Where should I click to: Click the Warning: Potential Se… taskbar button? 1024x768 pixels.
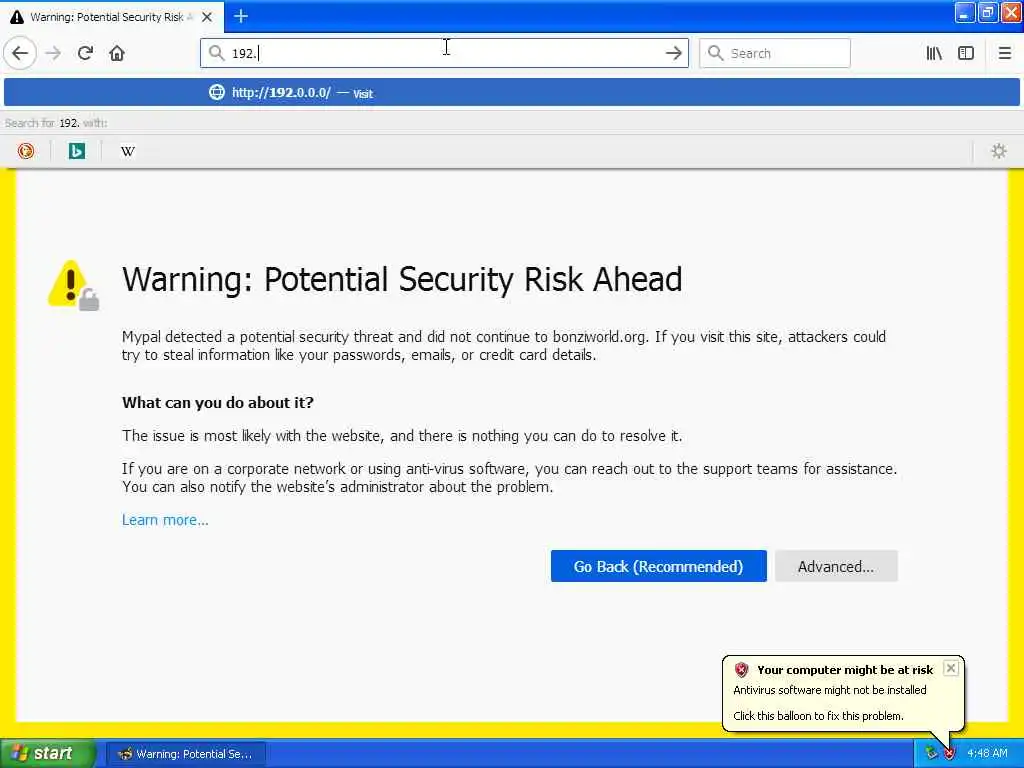pos(186,754)
